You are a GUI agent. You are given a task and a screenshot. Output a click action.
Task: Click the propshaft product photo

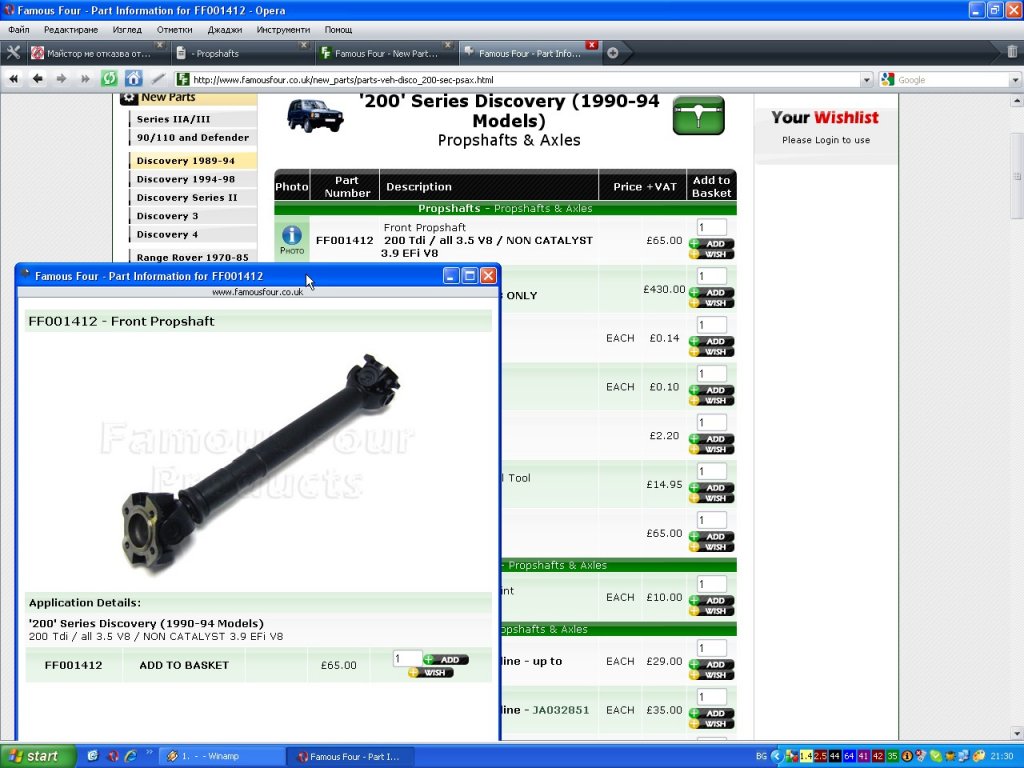pyautogui.click(x=260, y=464)
